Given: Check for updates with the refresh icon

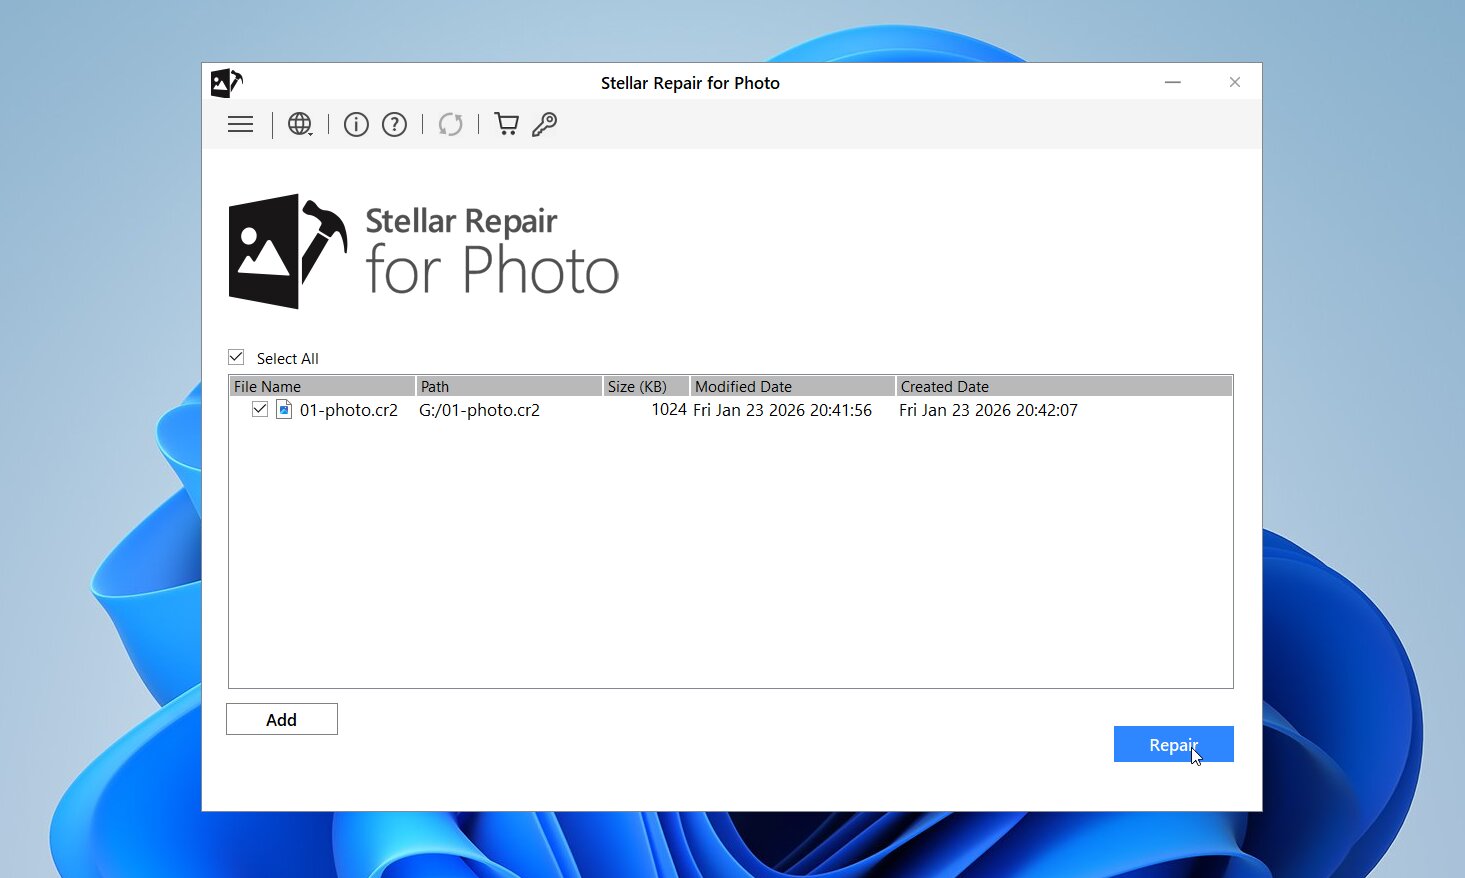Looking at the screenshot, I should tap(450, 124).
